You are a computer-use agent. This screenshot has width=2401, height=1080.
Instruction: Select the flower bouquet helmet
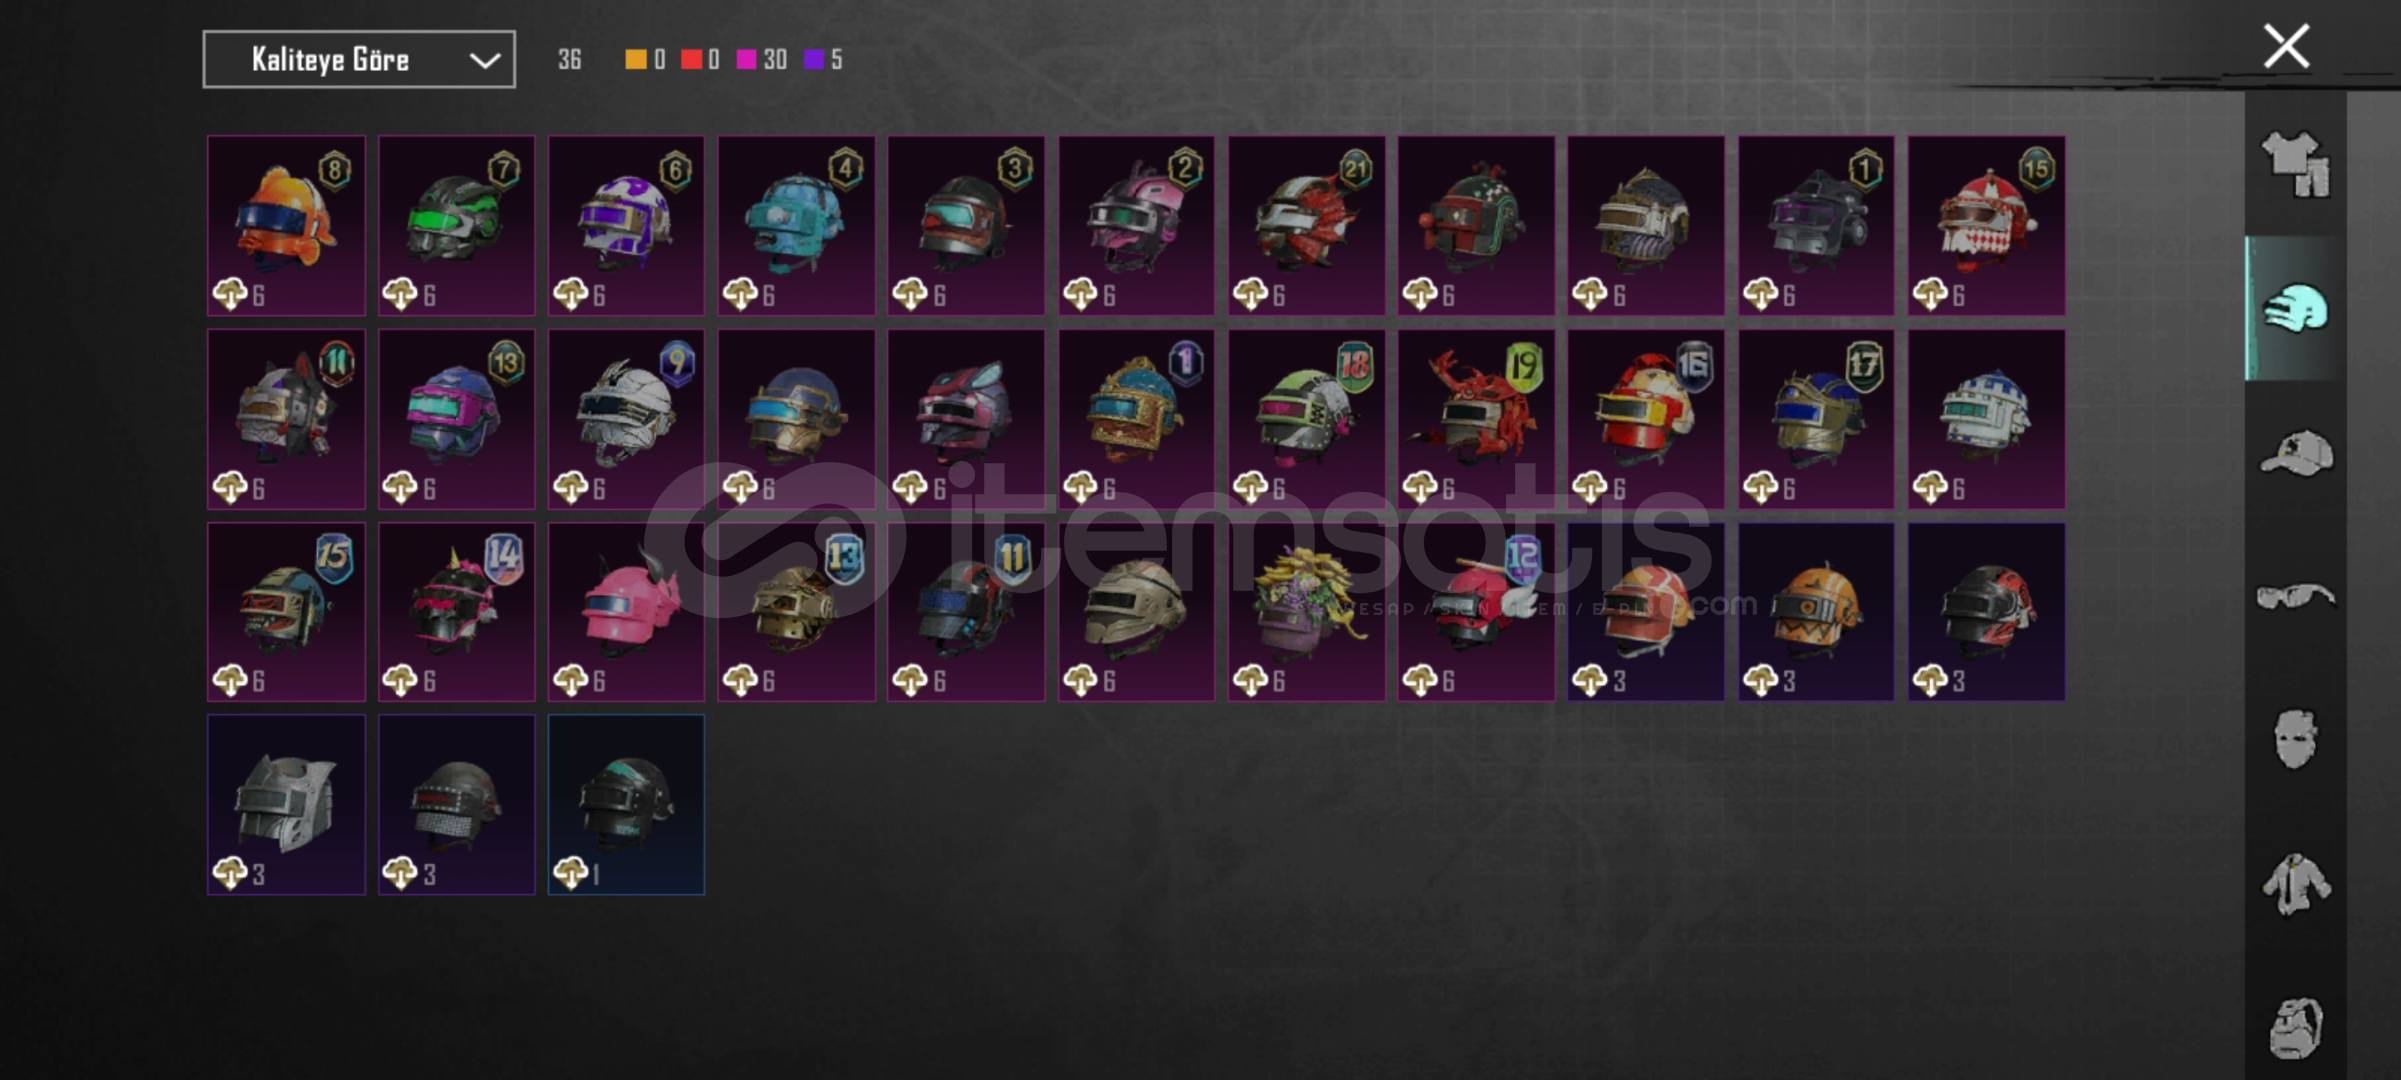point(1306,612)
